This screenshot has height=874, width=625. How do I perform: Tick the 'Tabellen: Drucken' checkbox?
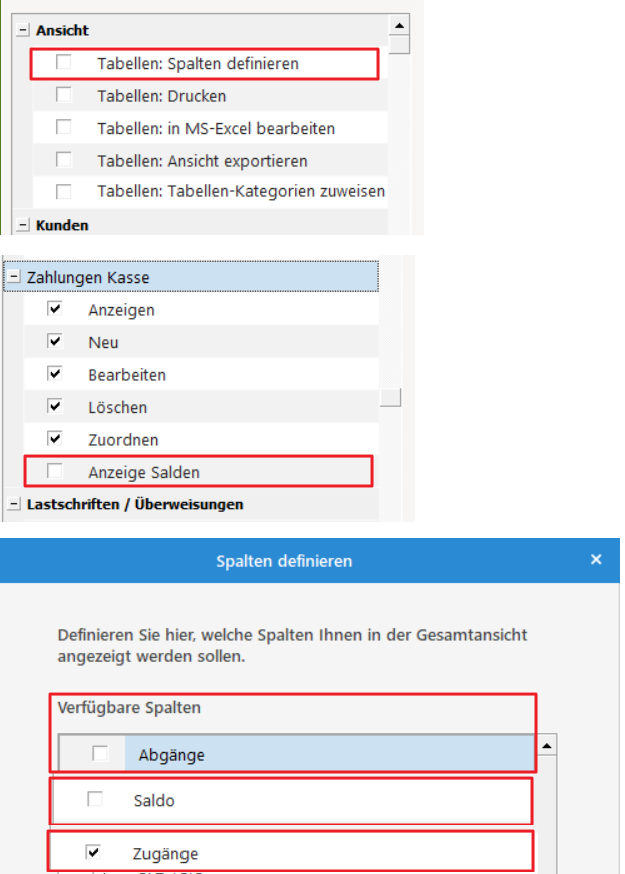[64, 95]
